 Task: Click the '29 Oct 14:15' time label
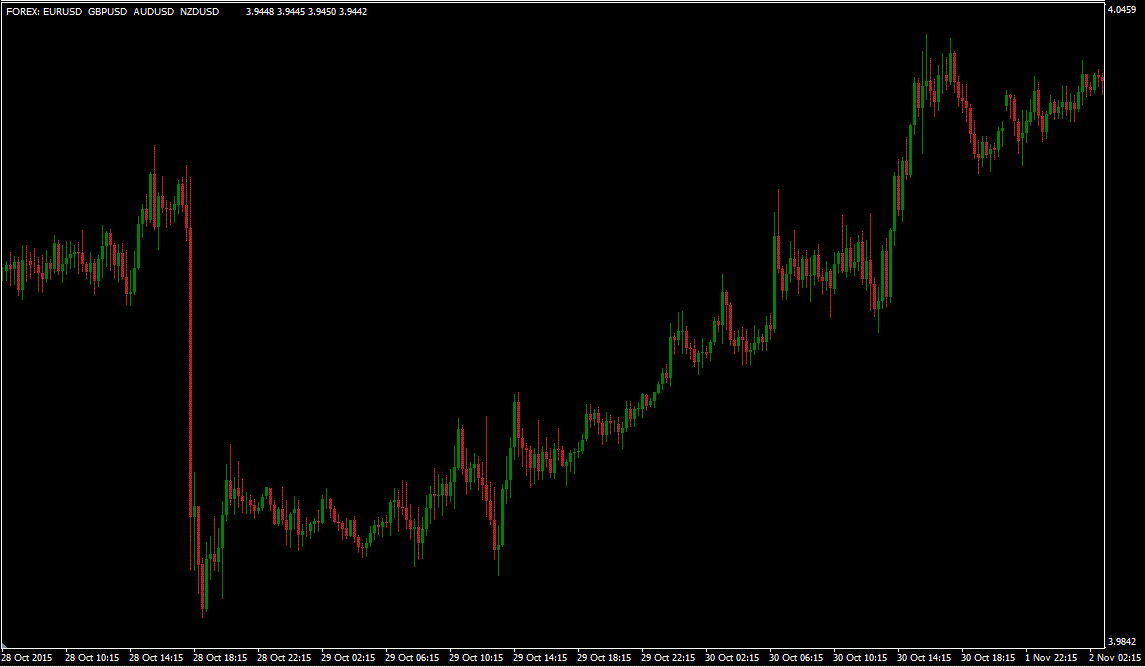point(540,658)
